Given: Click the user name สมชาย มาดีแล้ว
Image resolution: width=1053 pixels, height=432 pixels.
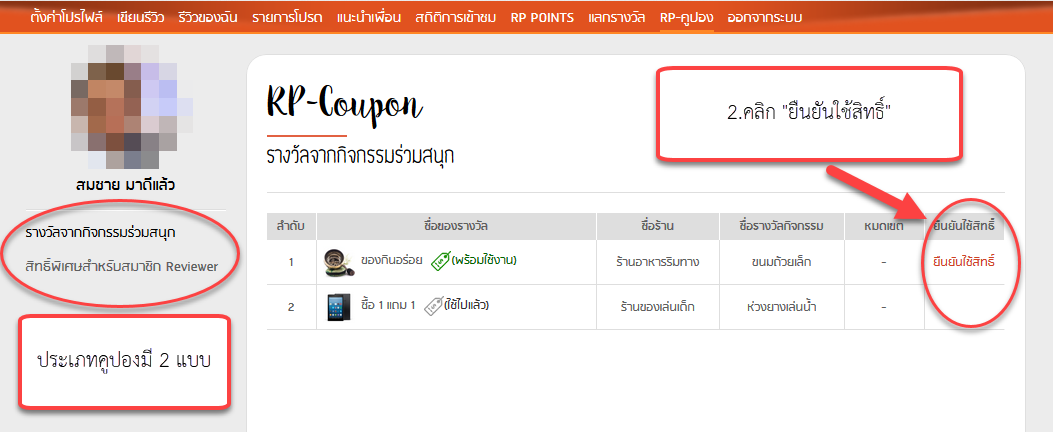Looking at the screenshot, I should 126,185.
